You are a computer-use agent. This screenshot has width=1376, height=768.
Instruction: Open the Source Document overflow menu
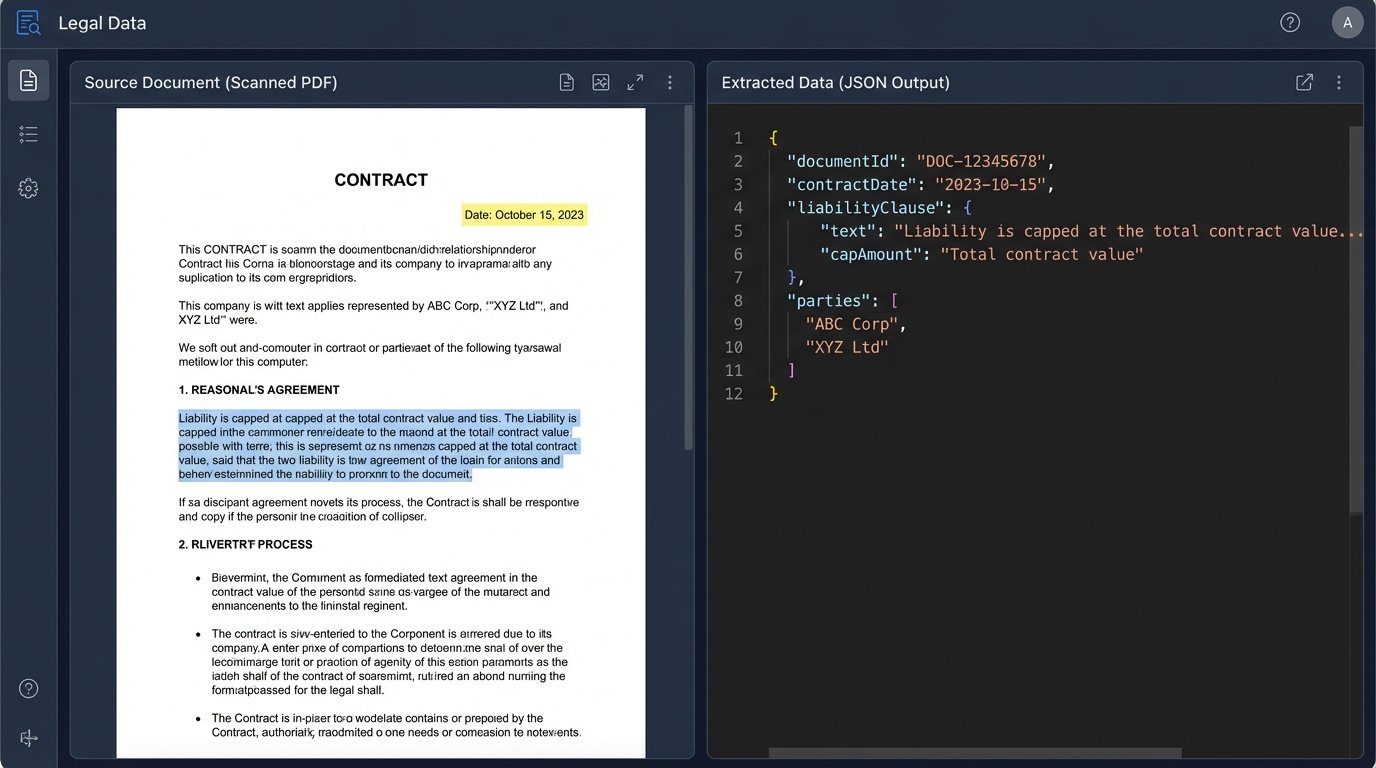click(670, 82)
